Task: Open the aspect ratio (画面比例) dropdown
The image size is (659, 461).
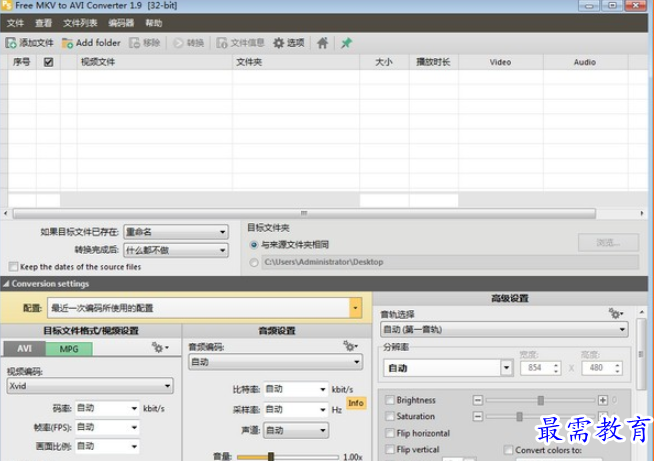Action: [x=107, y=446]
